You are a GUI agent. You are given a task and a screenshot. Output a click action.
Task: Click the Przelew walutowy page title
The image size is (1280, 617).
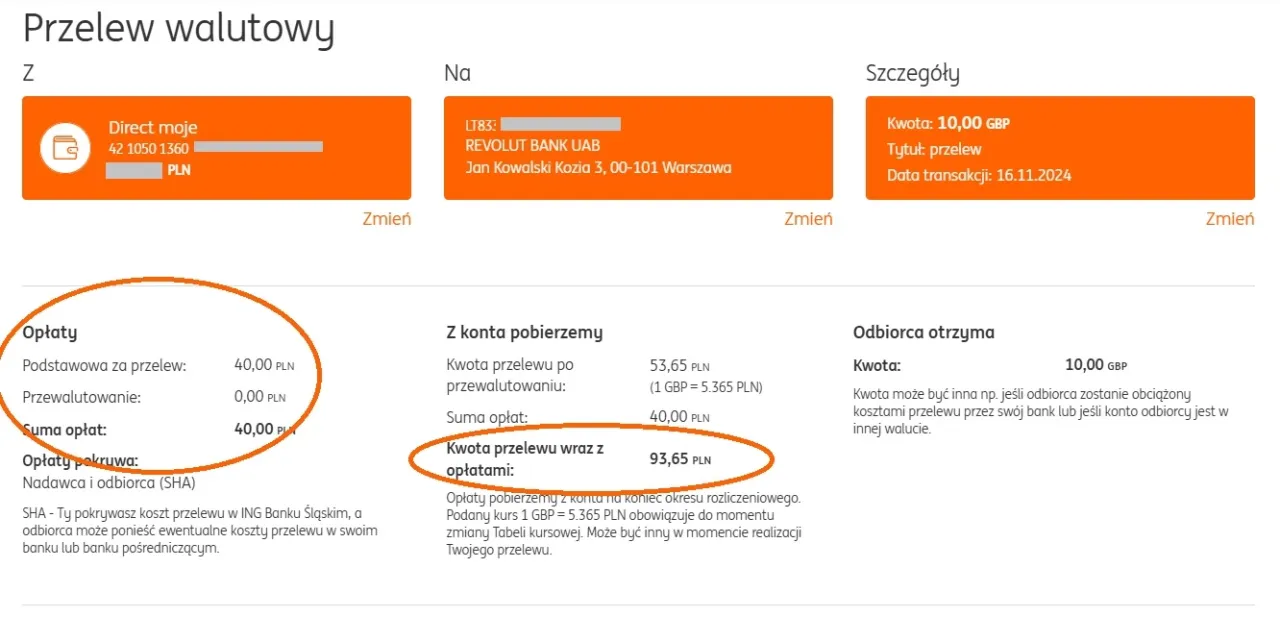pos(178,29)
